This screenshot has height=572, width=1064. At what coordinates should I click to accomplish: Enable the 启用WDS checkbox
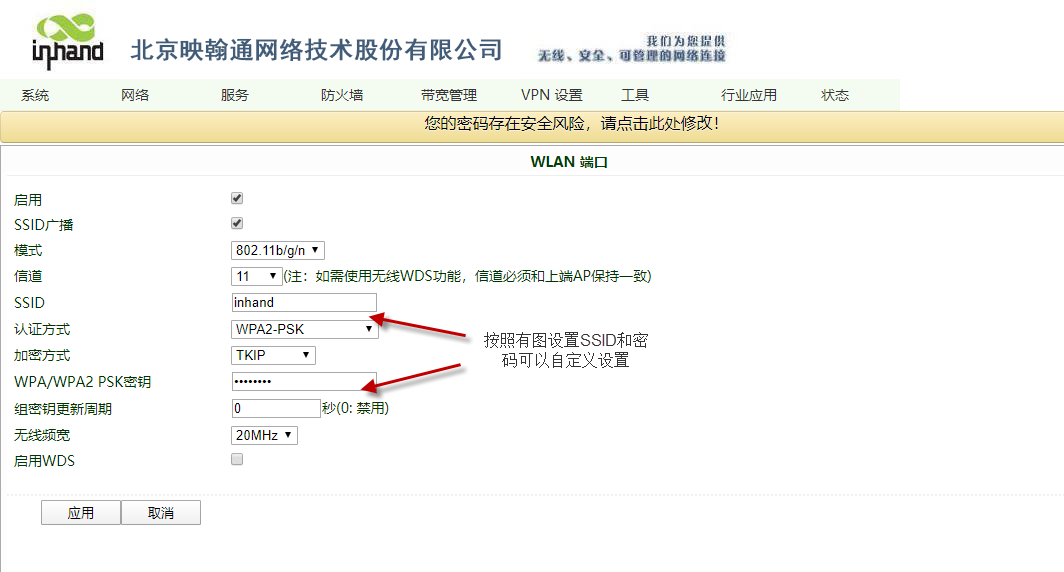(x=237, y=460)
